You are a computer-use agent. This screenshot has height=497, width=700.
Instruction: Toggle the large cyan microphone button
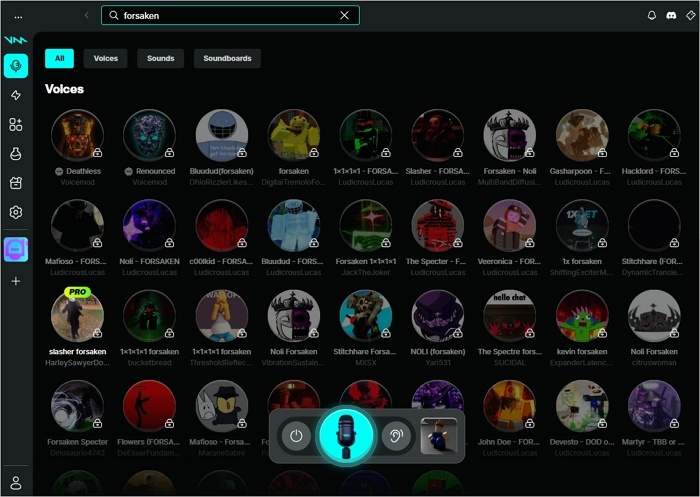pos(346,436)
